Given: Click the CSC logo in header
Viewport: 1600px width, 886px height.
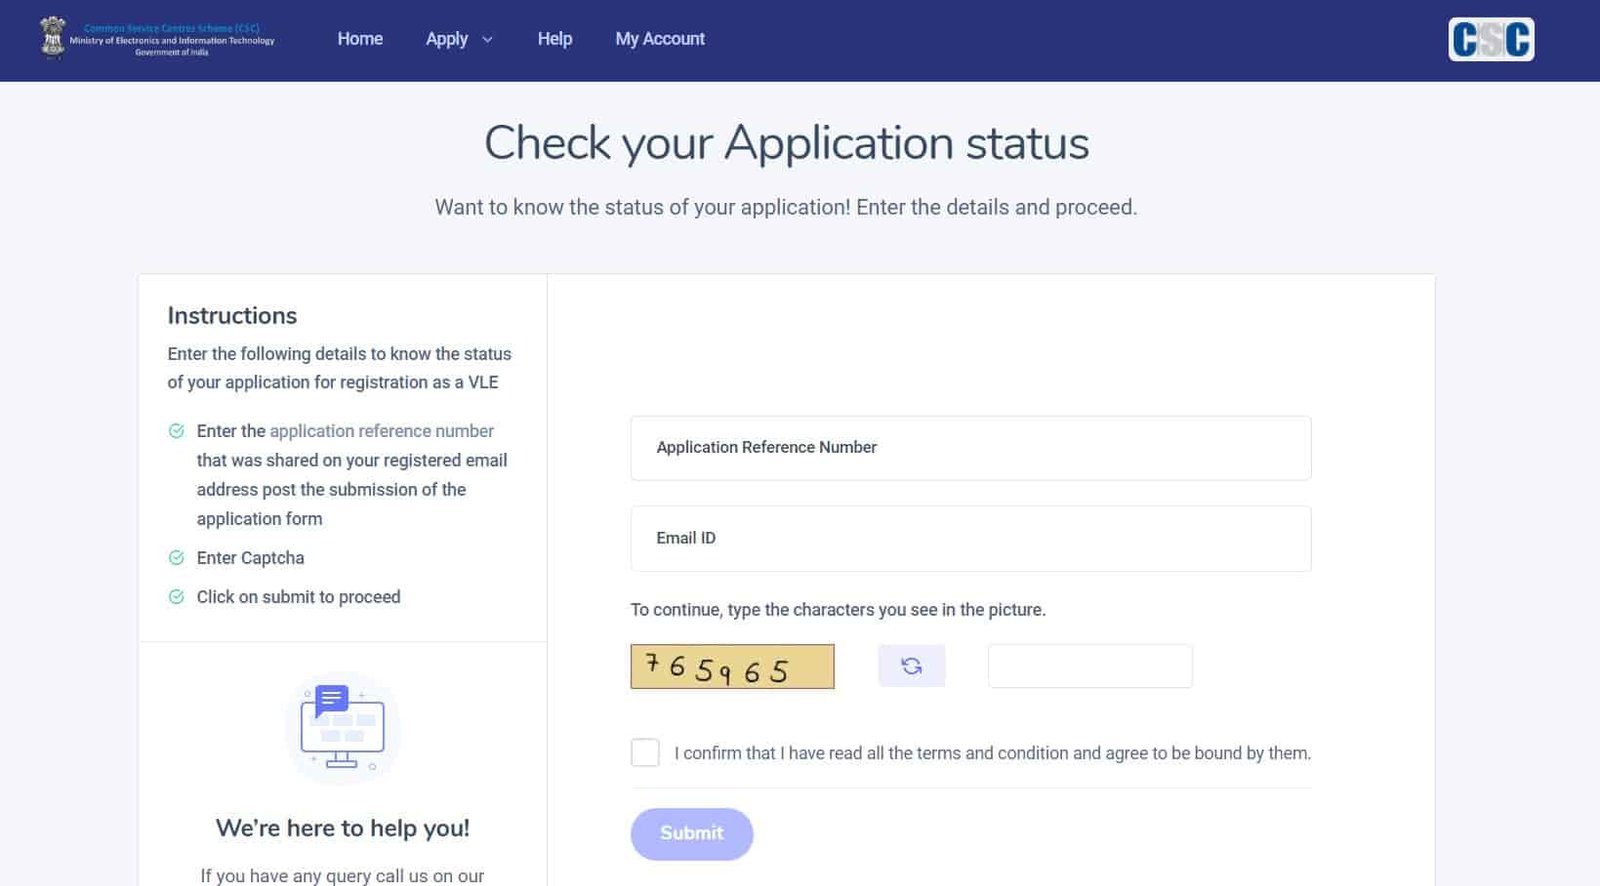Looking at the screenshot, I should click(1491, 40).
